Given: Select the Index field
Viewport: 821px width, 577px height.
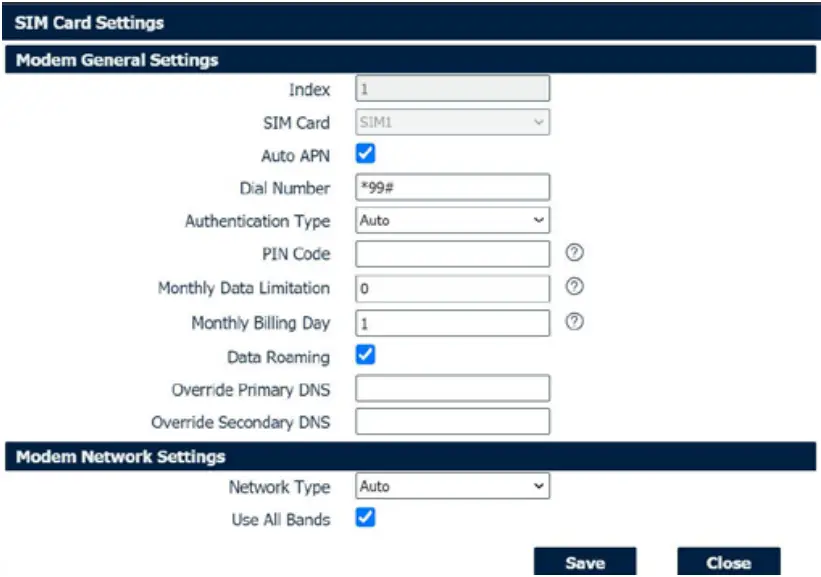Looking at the screenshot, I should pos(452,89).
